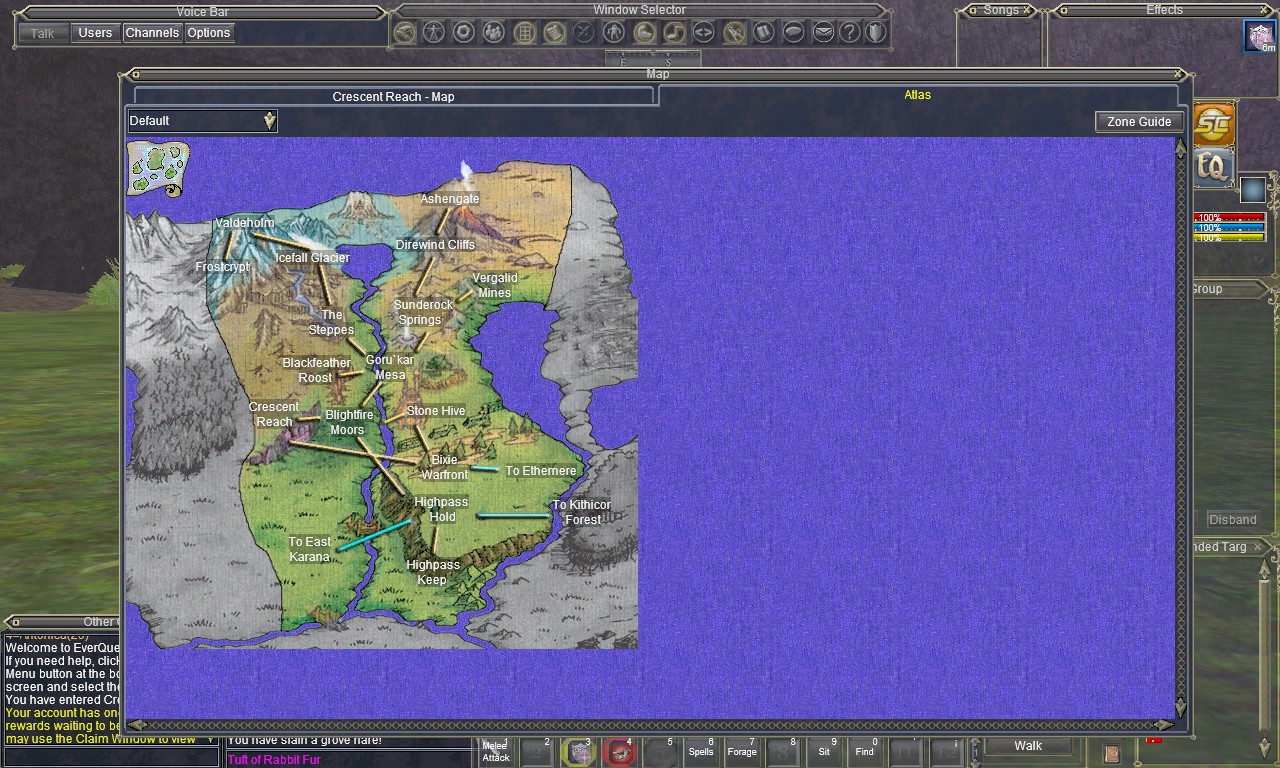Click the ring-shaped icon in Window Selector
The width and height of the screenshot is (1280, 768).
pyautogui.click(x=464, y=32)
